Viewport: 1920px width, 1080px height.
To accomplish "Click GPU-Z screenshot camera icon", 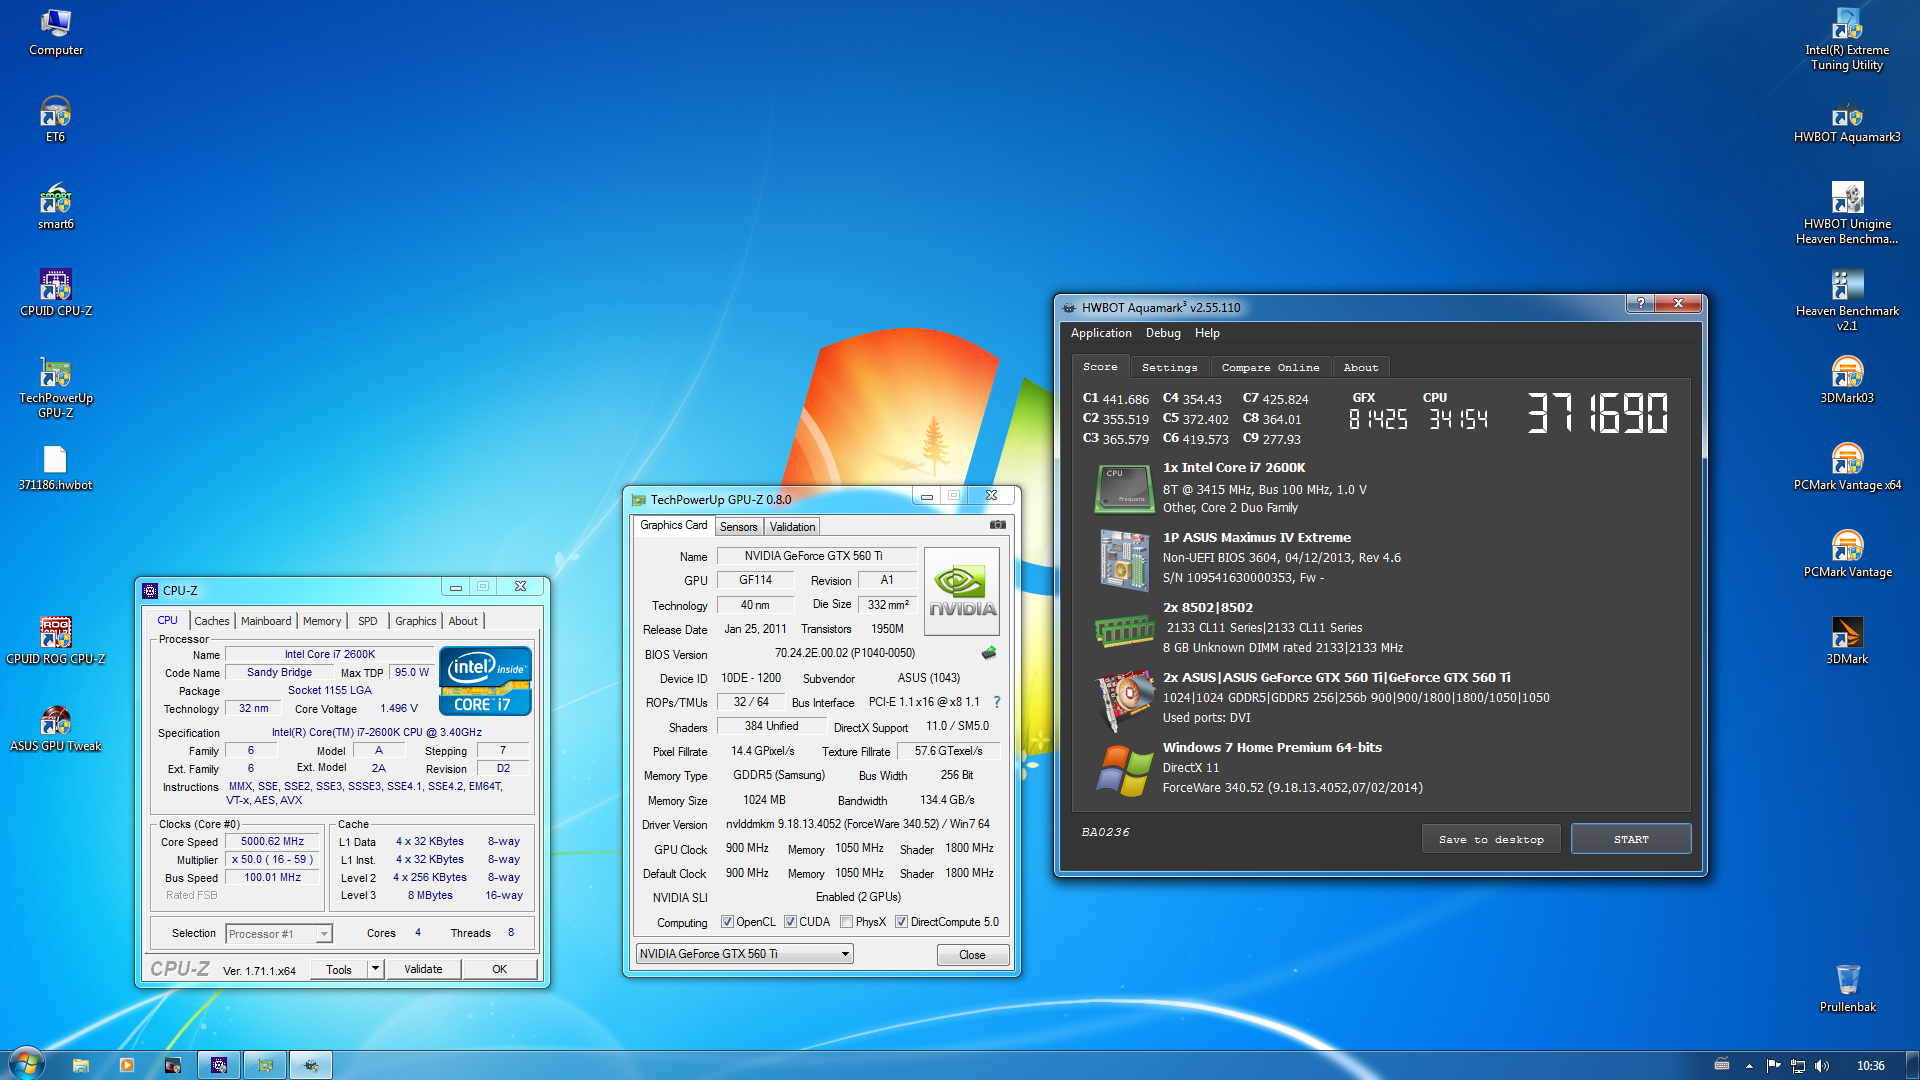I will point(997,524).
